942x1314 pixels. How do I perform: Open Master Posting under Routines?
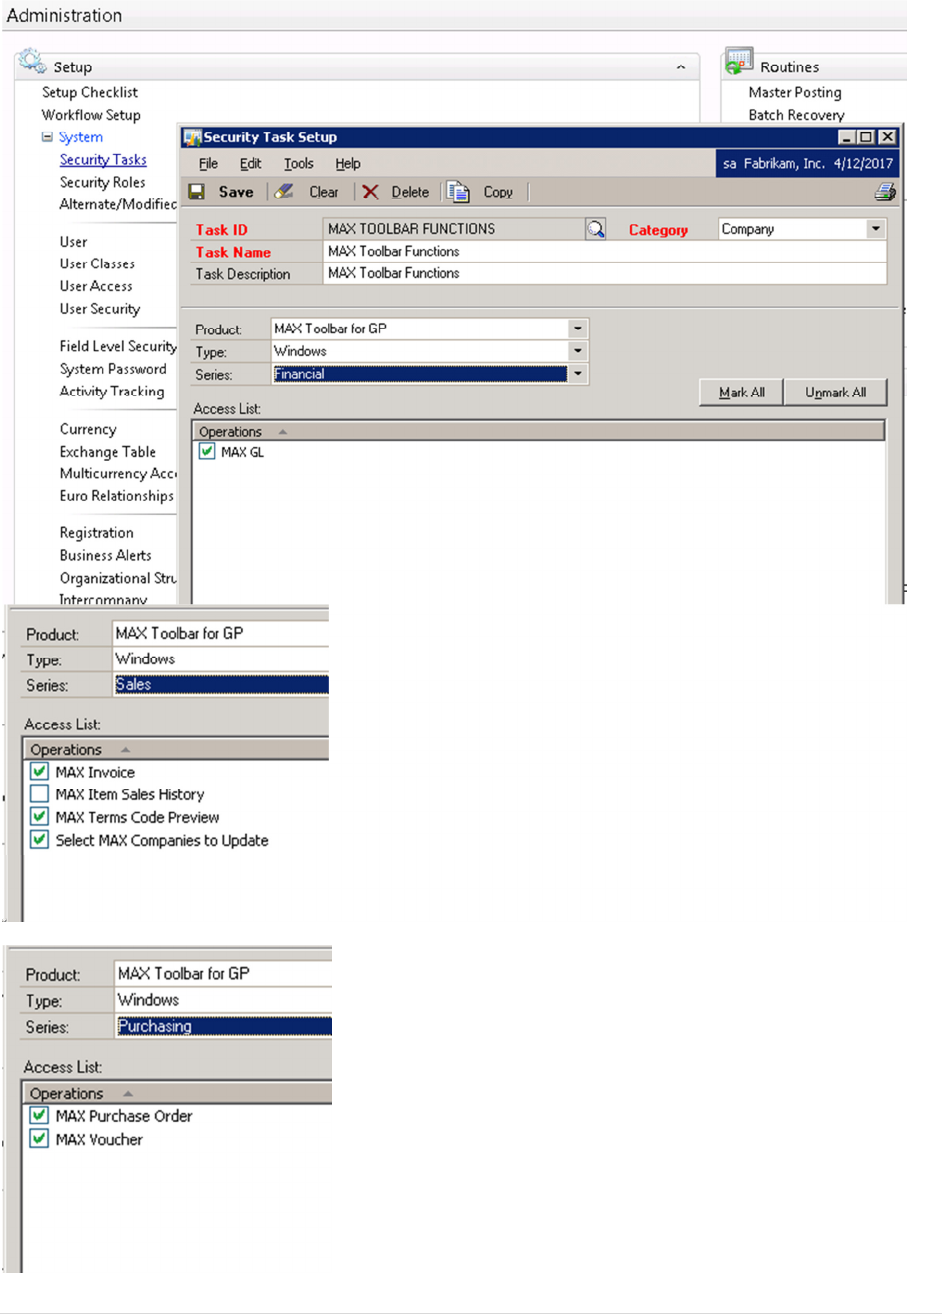[x=795, y=92]
